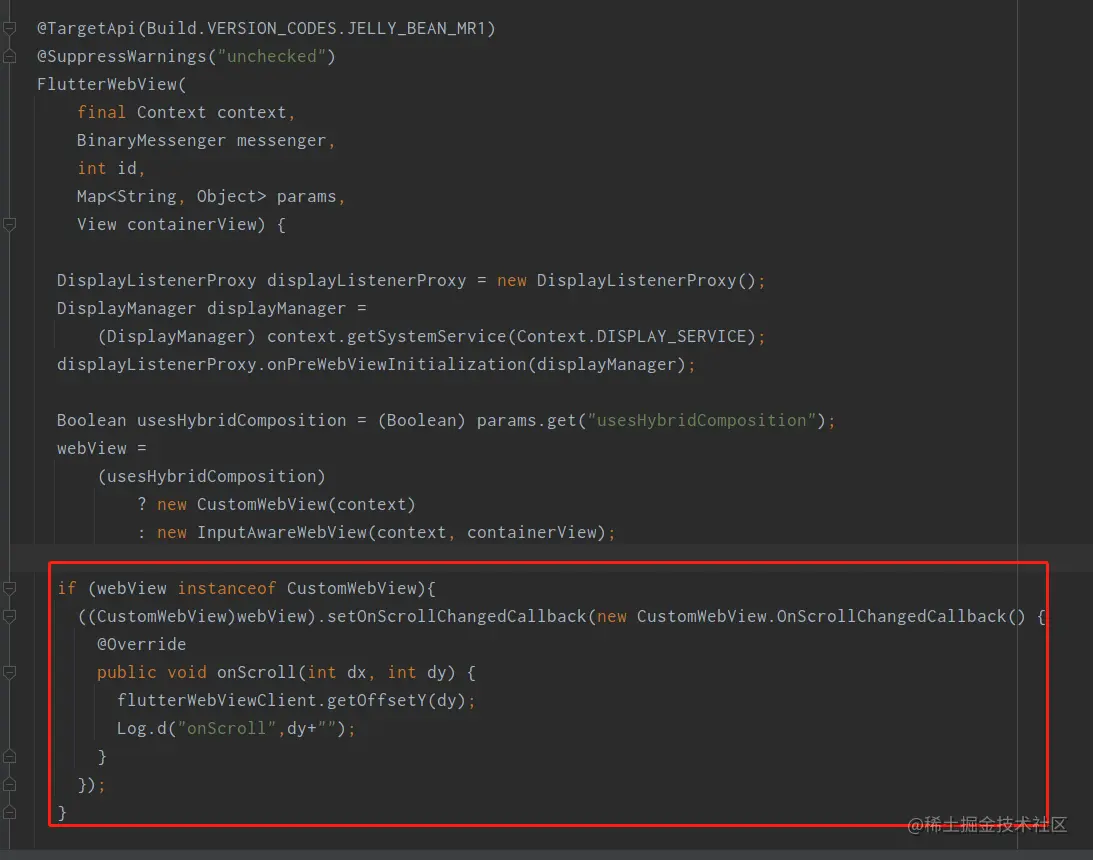Viewport: 1093px width, 860px height.
Task: Click fold end marker beside '});' line
Action: (x=10, y=785)
